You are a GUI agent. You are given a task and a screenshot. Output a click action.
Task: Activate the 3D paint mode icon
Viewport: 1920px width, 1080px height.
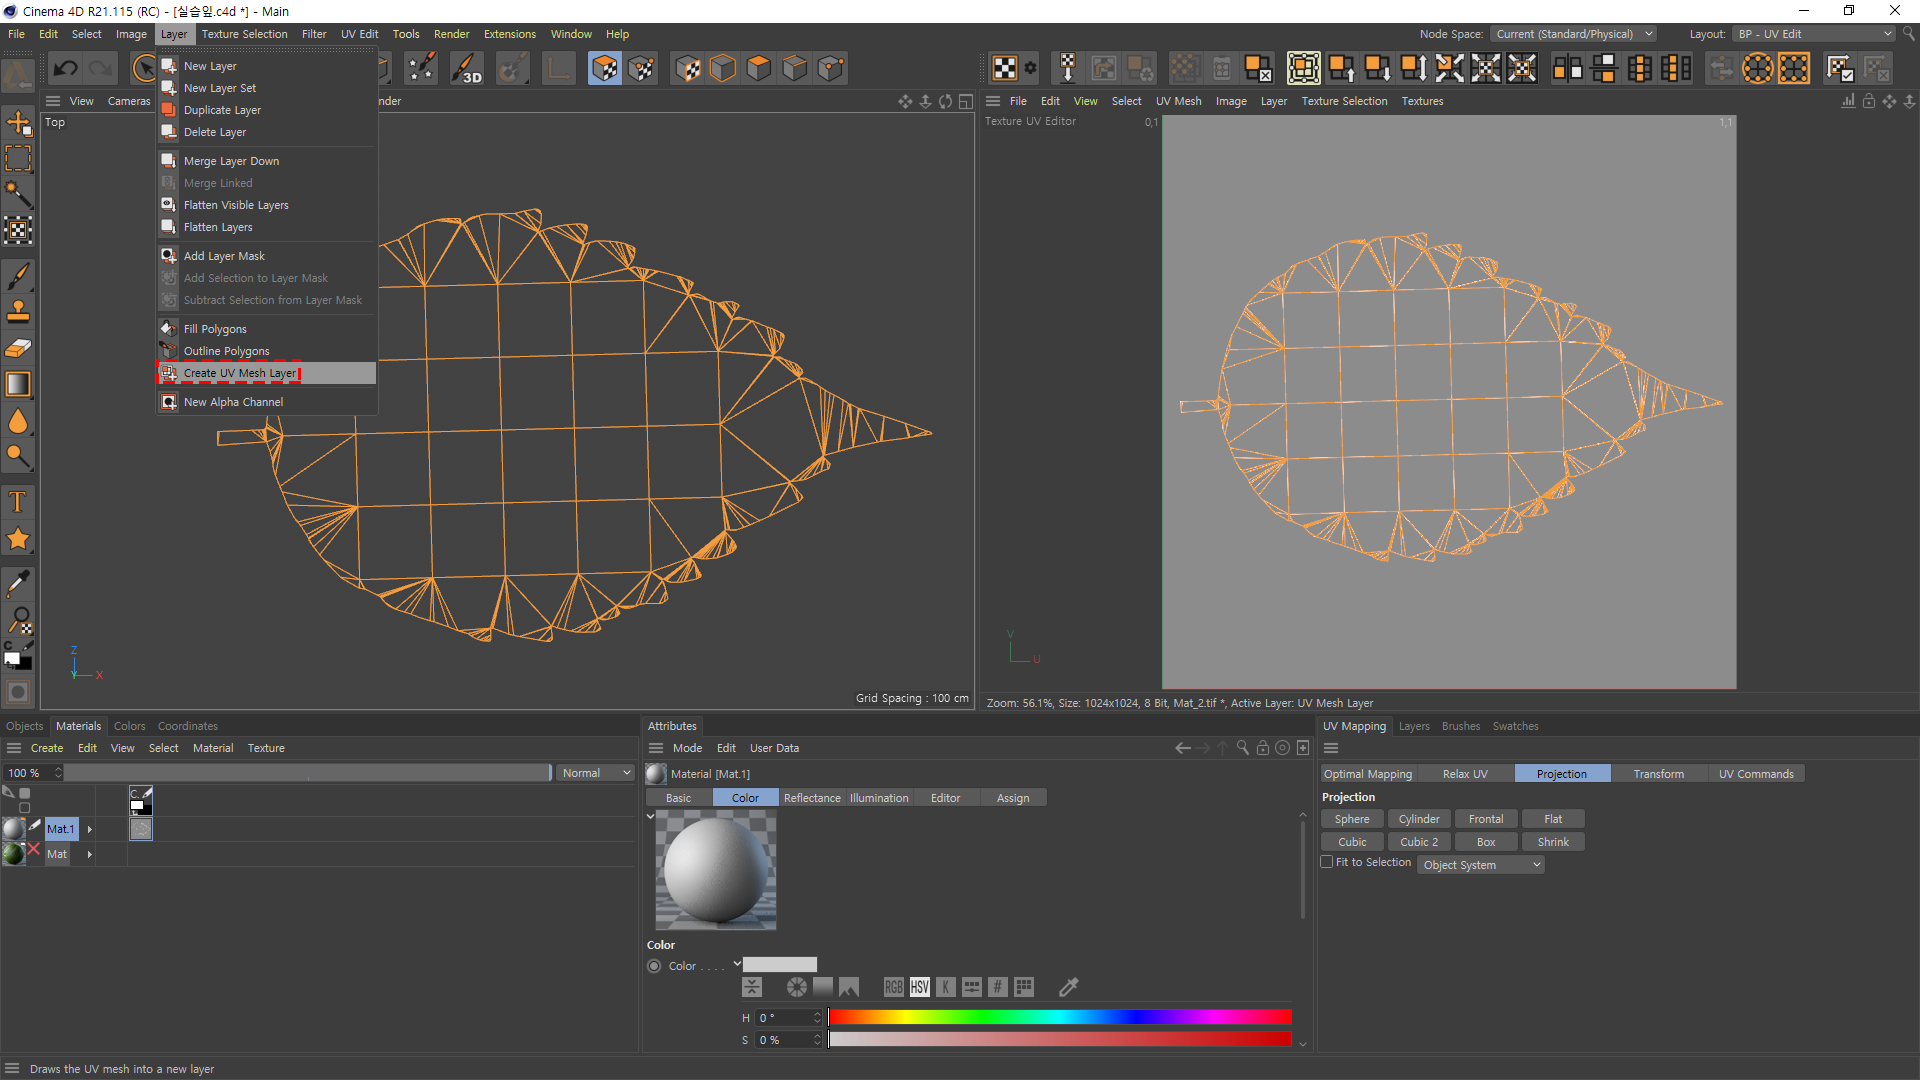[466, 68]
